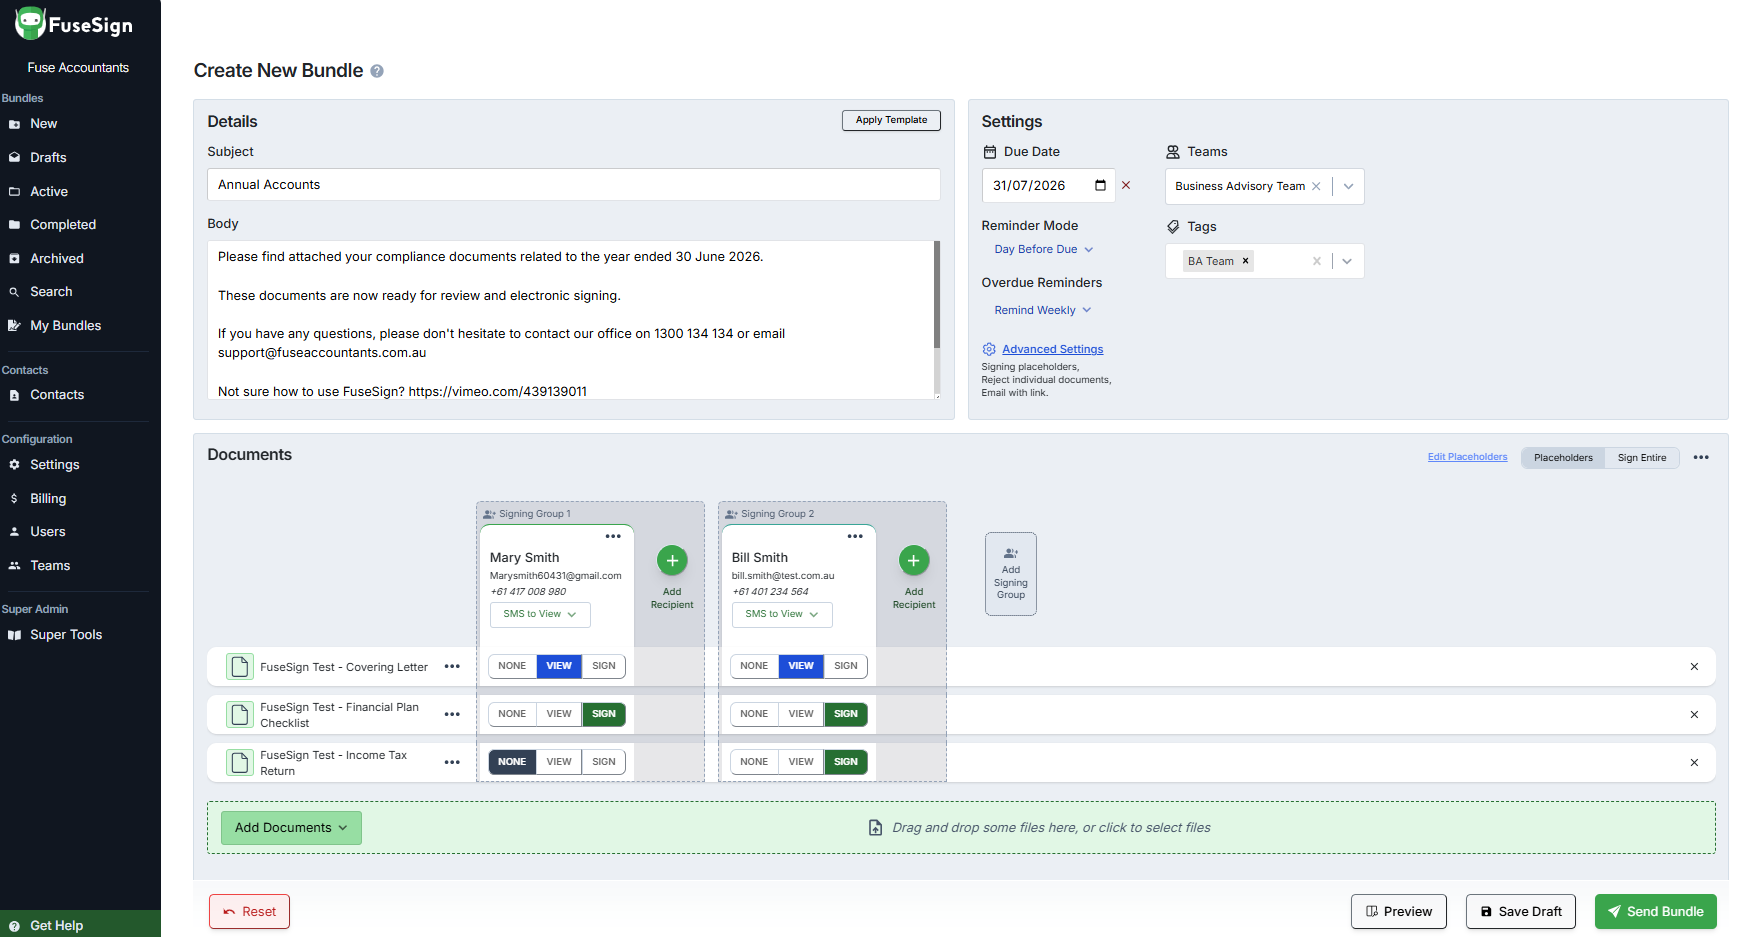The height and width of the screenshot is (937, 1739).
Task: Click the Add Signing Group tile
Action: [x=1011, y=574]
